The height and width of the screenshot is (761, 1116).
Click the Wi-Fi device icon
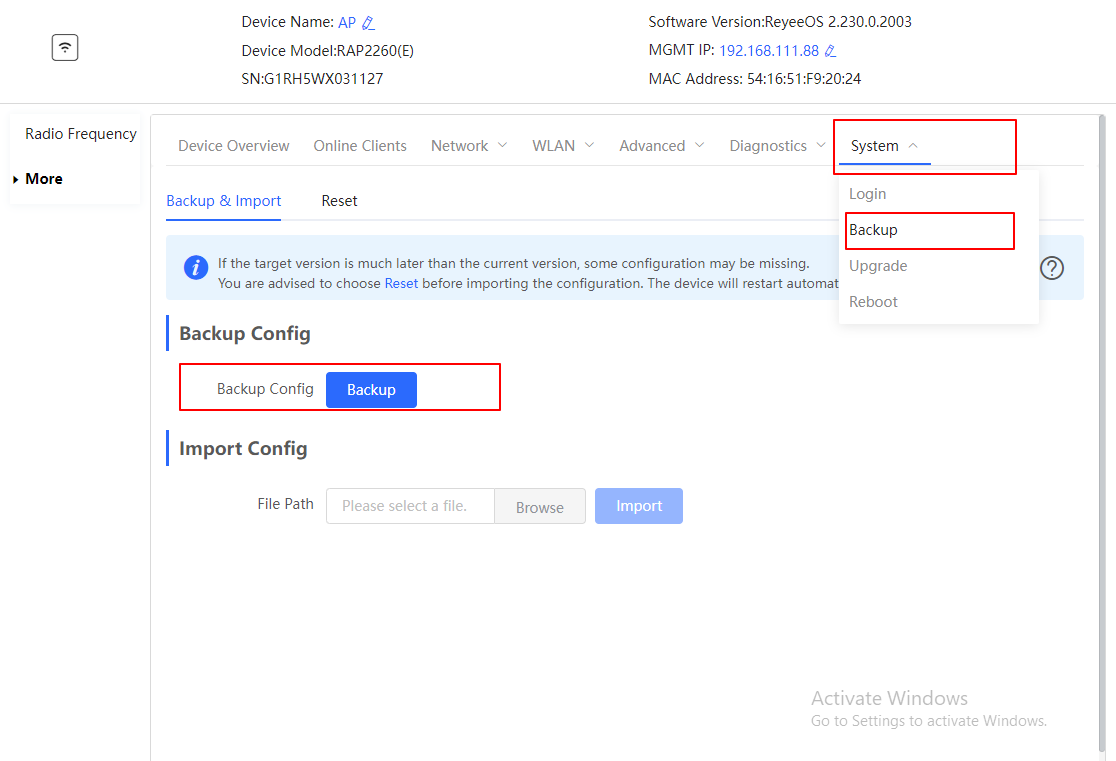(65, 48)
